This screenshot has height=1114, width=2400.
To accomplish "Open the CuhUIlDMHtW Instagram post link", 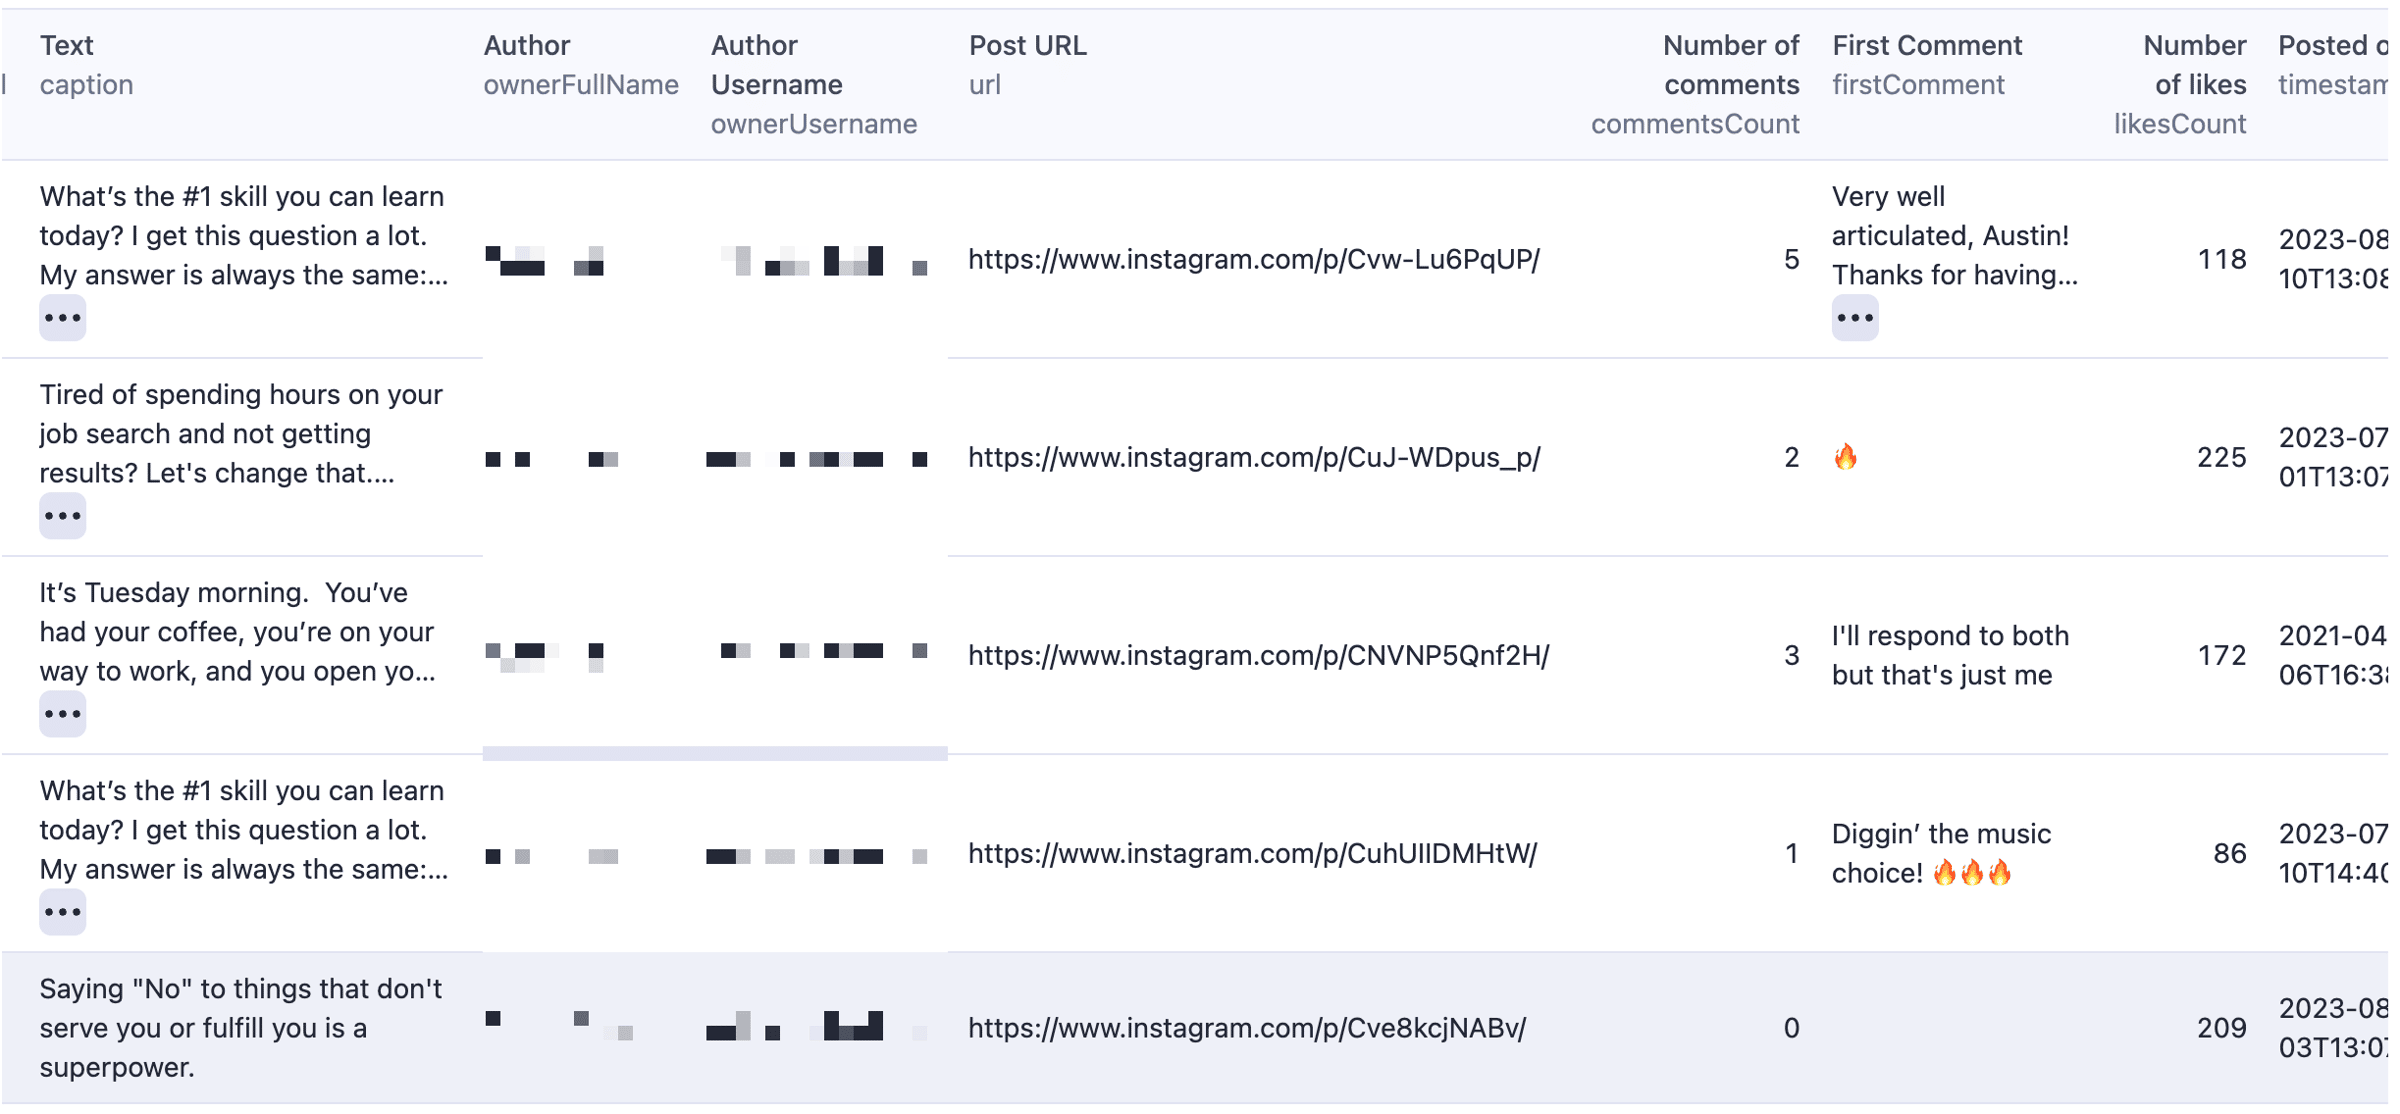I will 1253,854.
